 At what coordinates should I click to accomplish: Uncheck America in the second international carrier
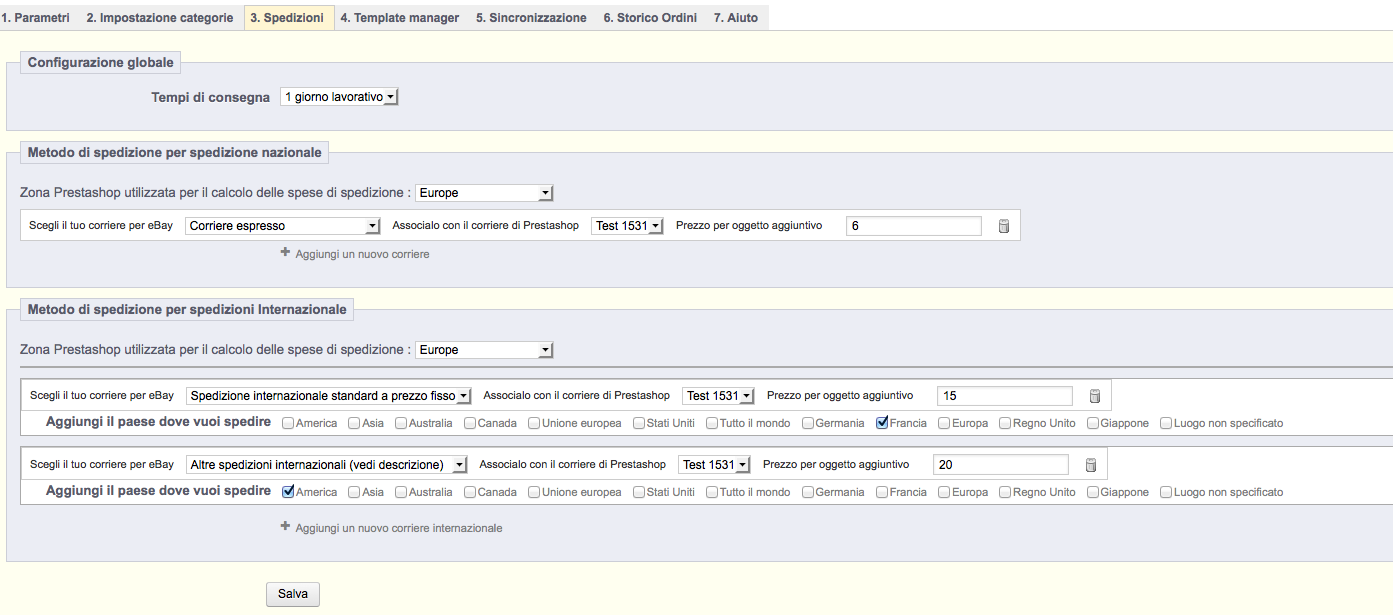pos(289,492)
